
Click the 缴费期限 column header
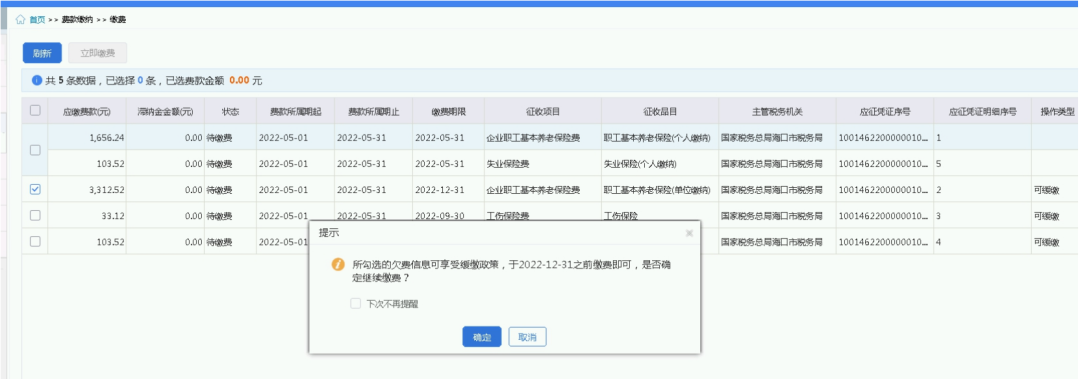tap(448, 111)
